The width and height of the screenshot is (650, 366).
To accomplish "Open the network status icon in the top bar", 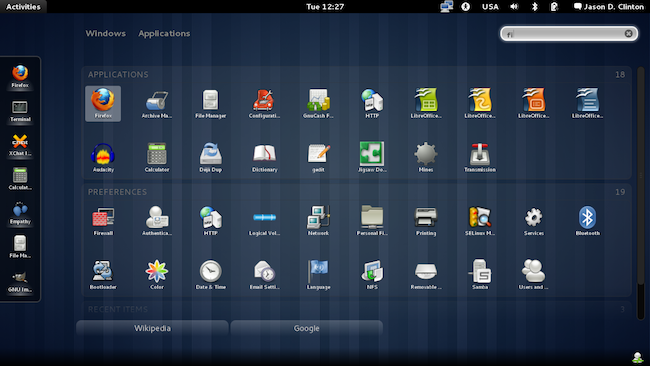I will [x=446, y=7].
